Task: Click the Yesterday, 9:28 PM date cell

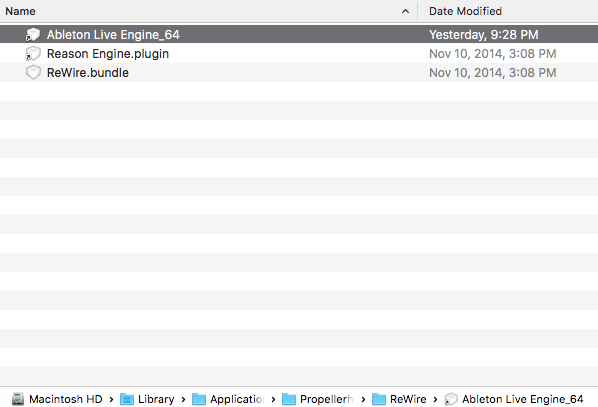Action: [484, 35]
